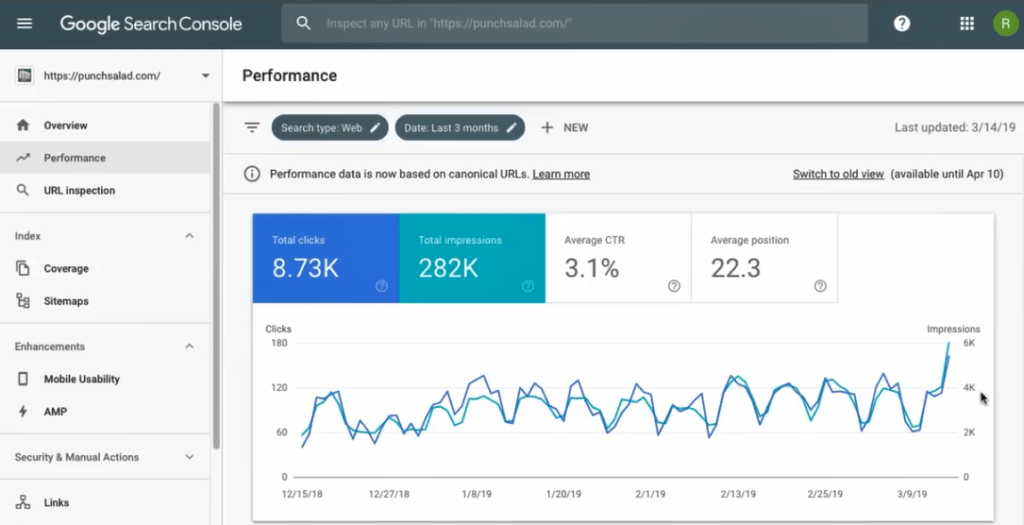The height and width of the screenshot is (525, 1024).
Task: Click the Performance trend line icon
Action: (23, 157)
